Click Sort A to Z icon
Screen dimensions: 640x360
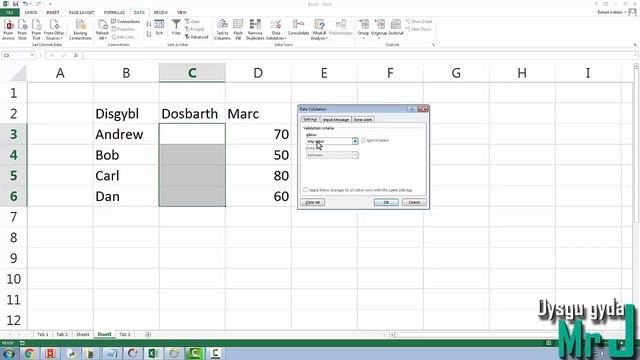pos(149,24)
